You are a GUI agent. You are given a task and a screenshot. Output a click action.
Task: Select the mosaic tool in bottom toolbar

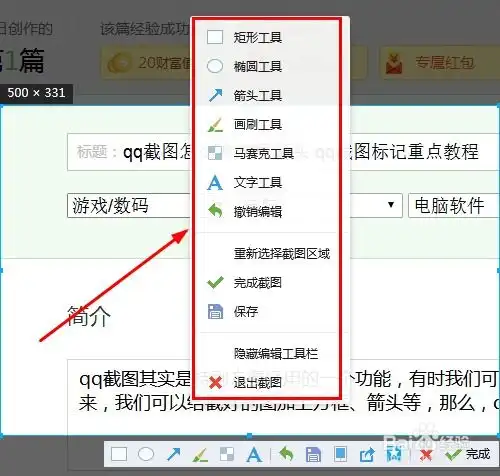coord(227,454)
